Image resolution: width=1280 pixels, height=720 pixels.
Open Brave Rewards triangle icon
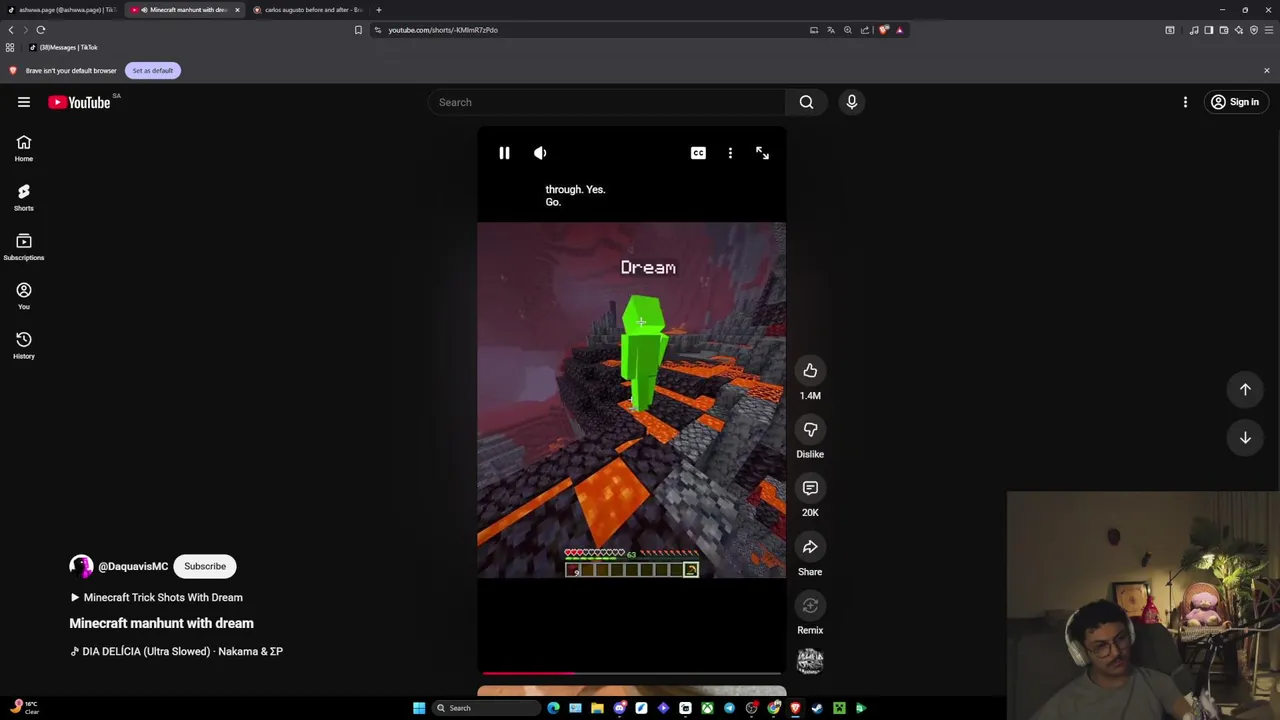[x=899, y=30]
